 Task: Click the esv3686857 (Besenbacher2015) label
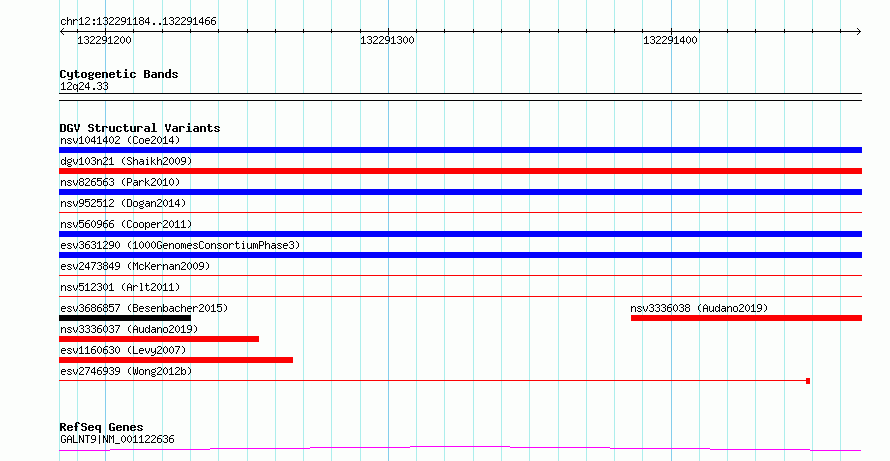[x=144, y=308]
